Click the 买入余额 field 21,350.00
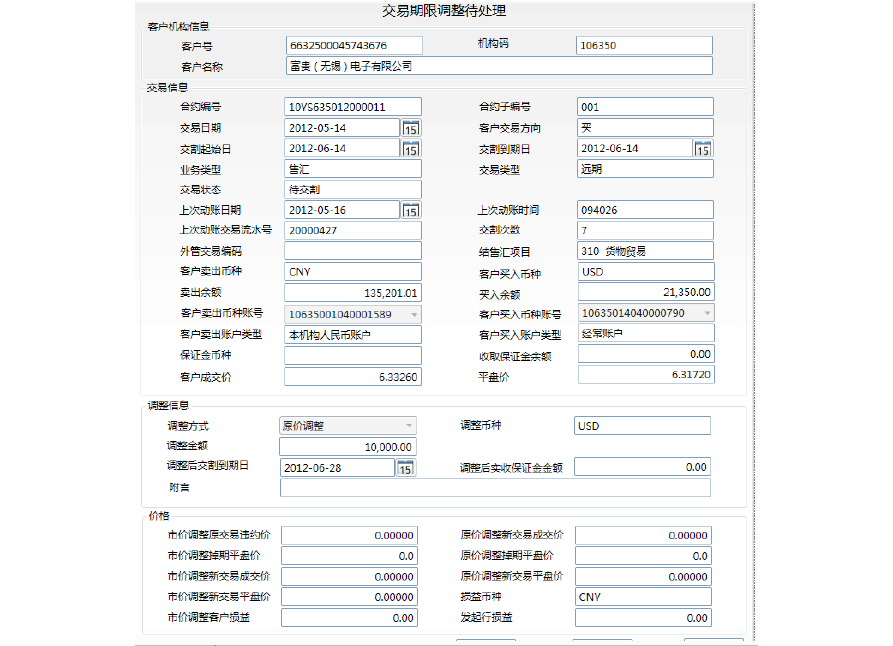Image resolution: width=893 pixels, height=646 pixels. [x=646, y=292]
